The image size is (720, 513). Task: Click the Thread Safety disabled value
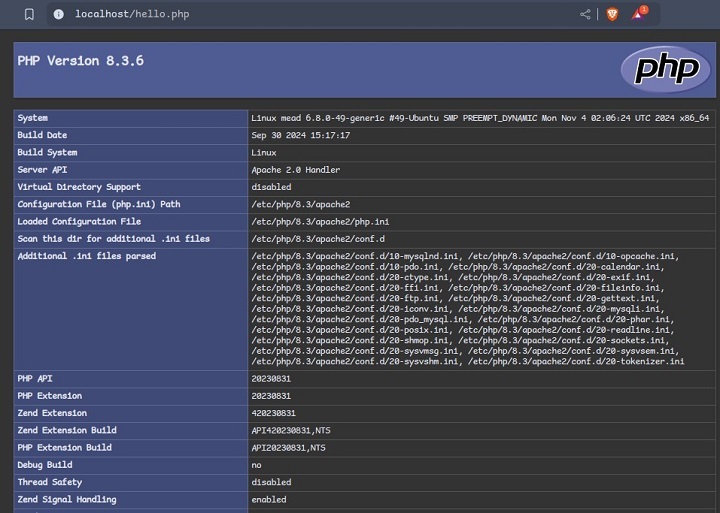[x=271, y=482]
